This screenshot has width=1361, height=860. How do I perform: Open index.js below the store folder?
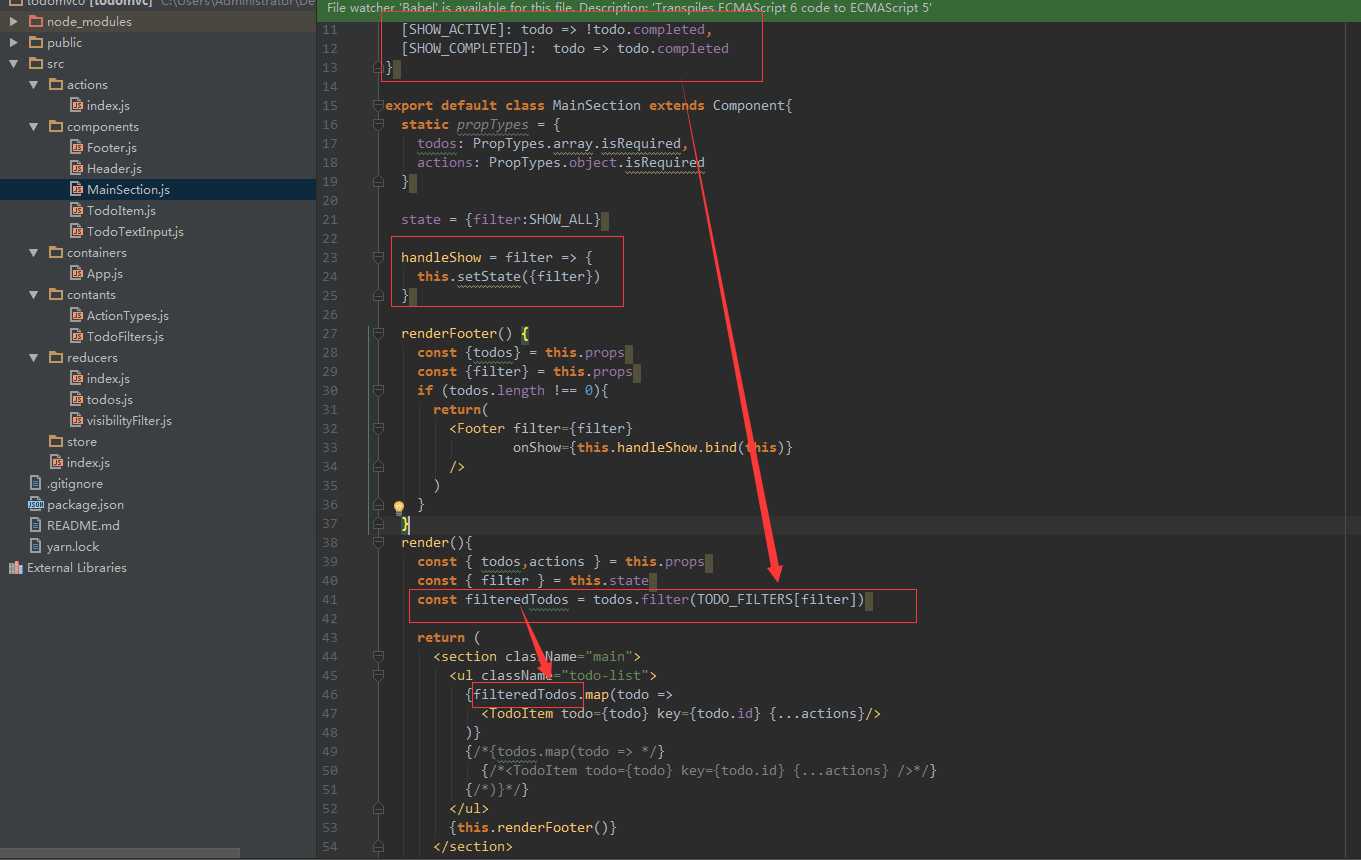tap(88, 462)
